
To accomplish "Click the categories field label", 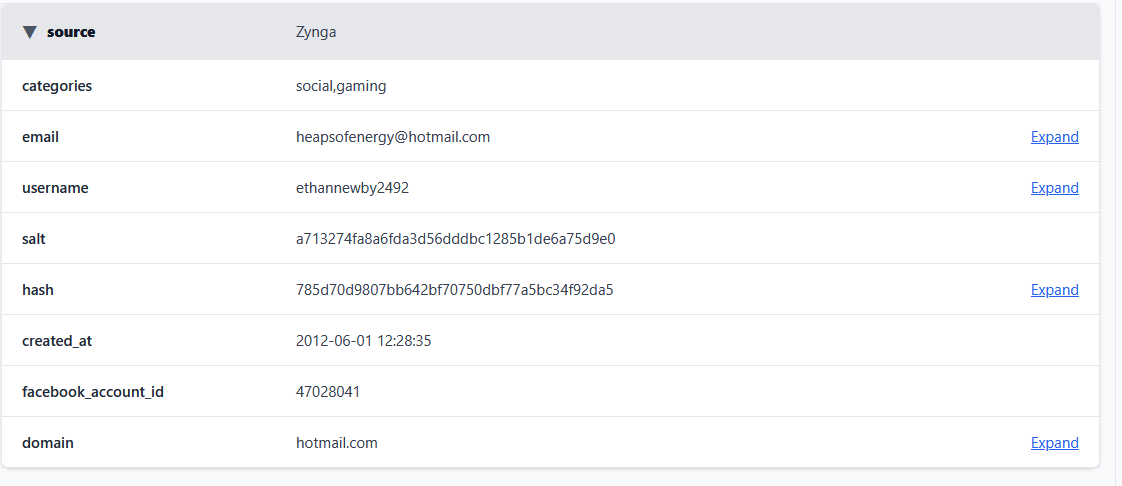I will click(x=57, y=86).
